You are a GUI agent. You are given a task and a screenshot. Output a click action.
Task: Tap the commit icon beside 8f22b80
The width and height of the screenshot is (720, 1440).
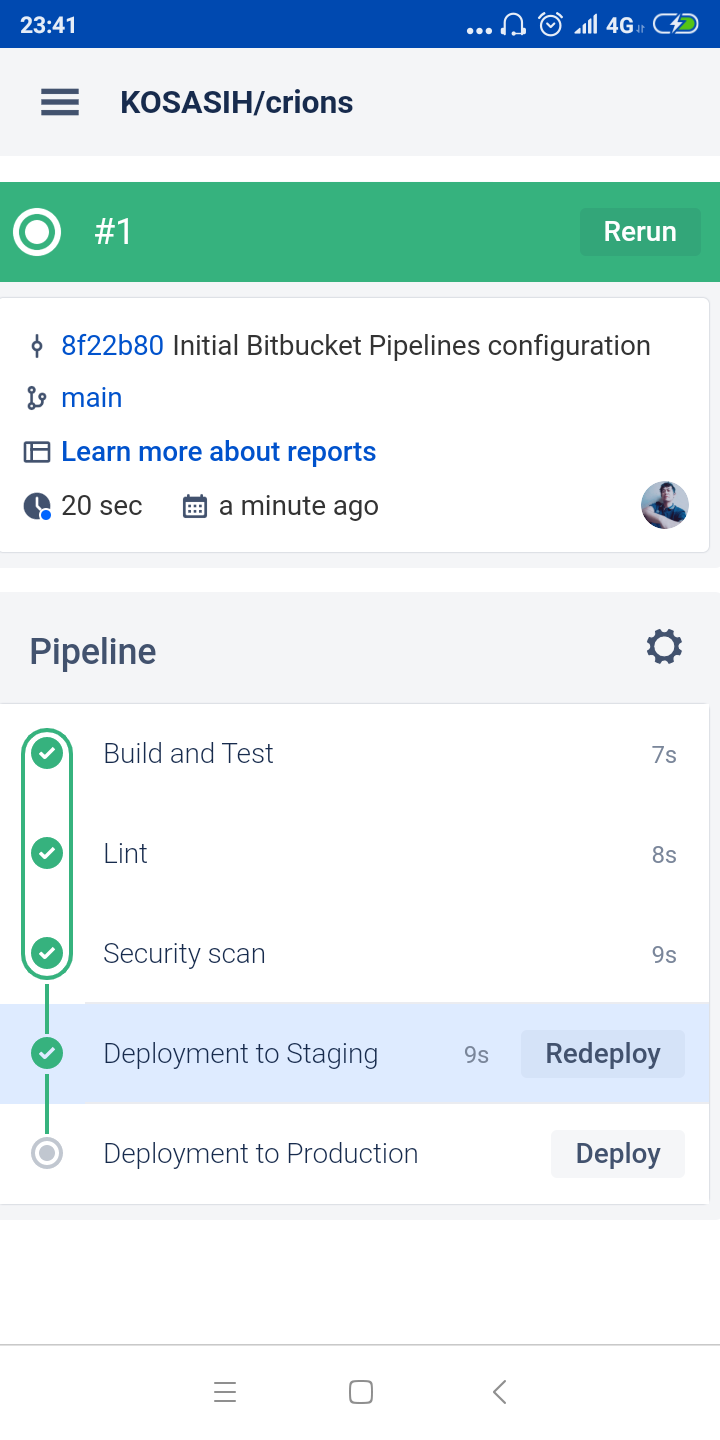coord(37,347)
